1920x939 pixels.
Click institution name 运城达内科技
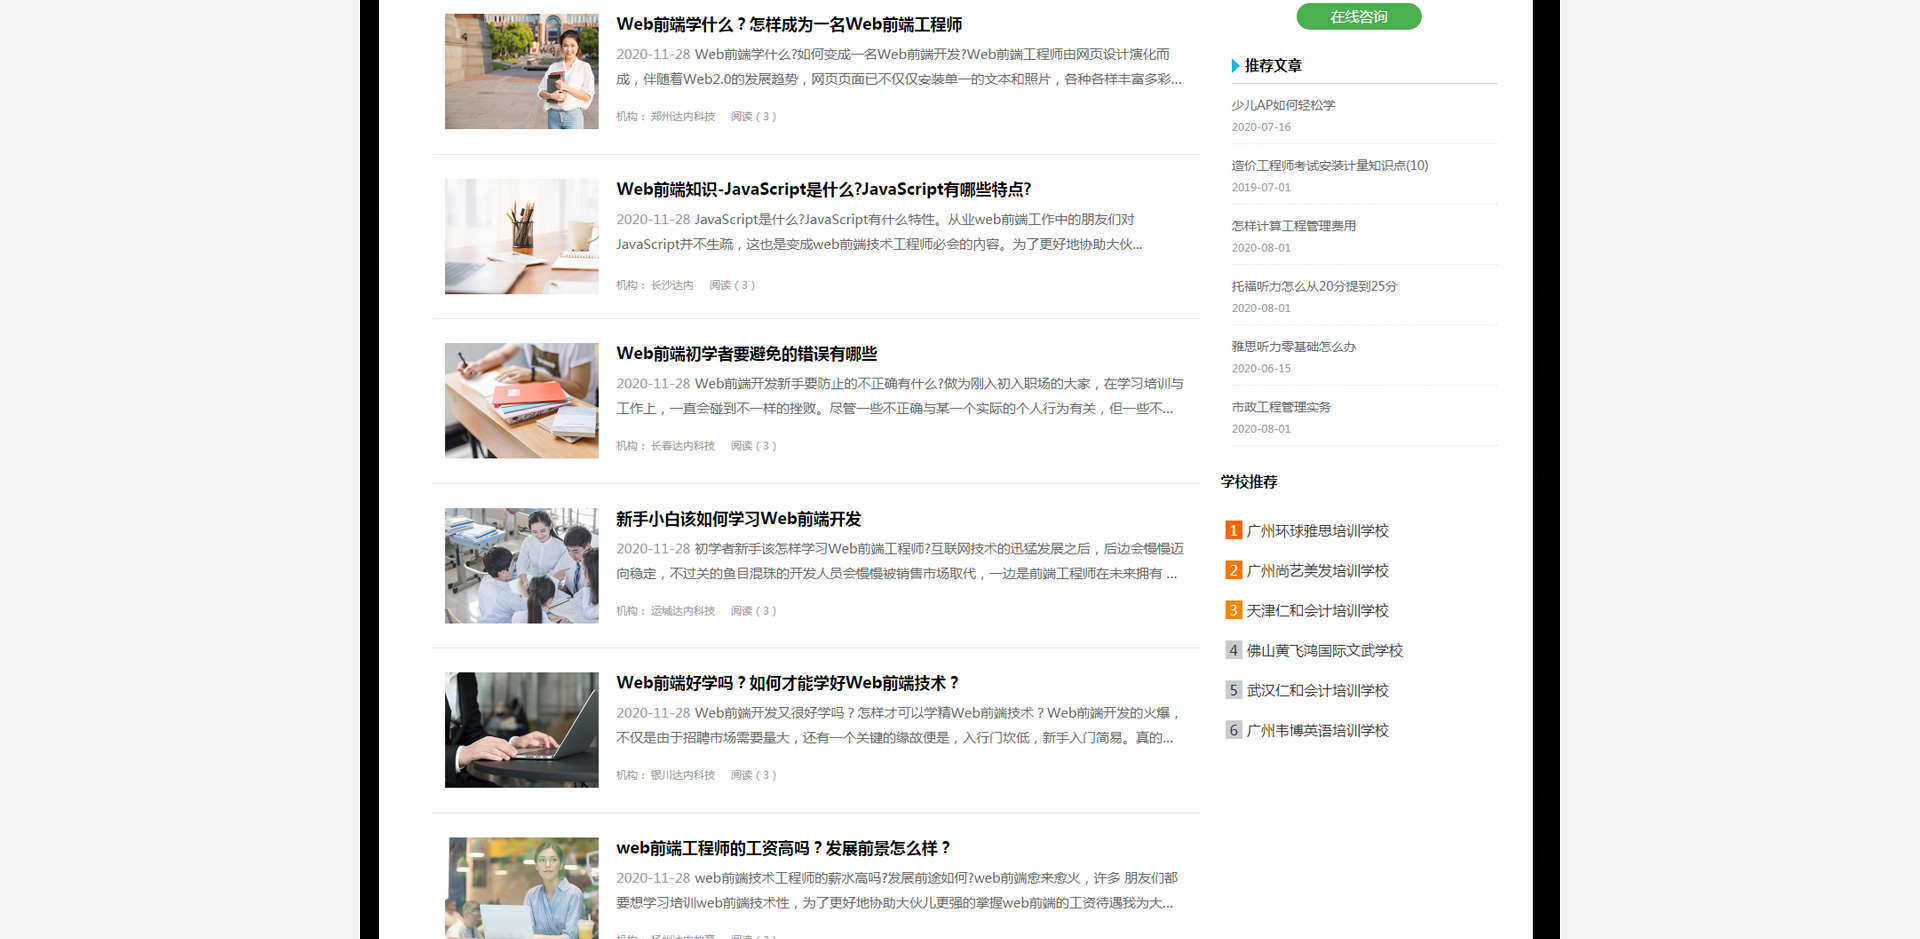[x=683, y=611]
